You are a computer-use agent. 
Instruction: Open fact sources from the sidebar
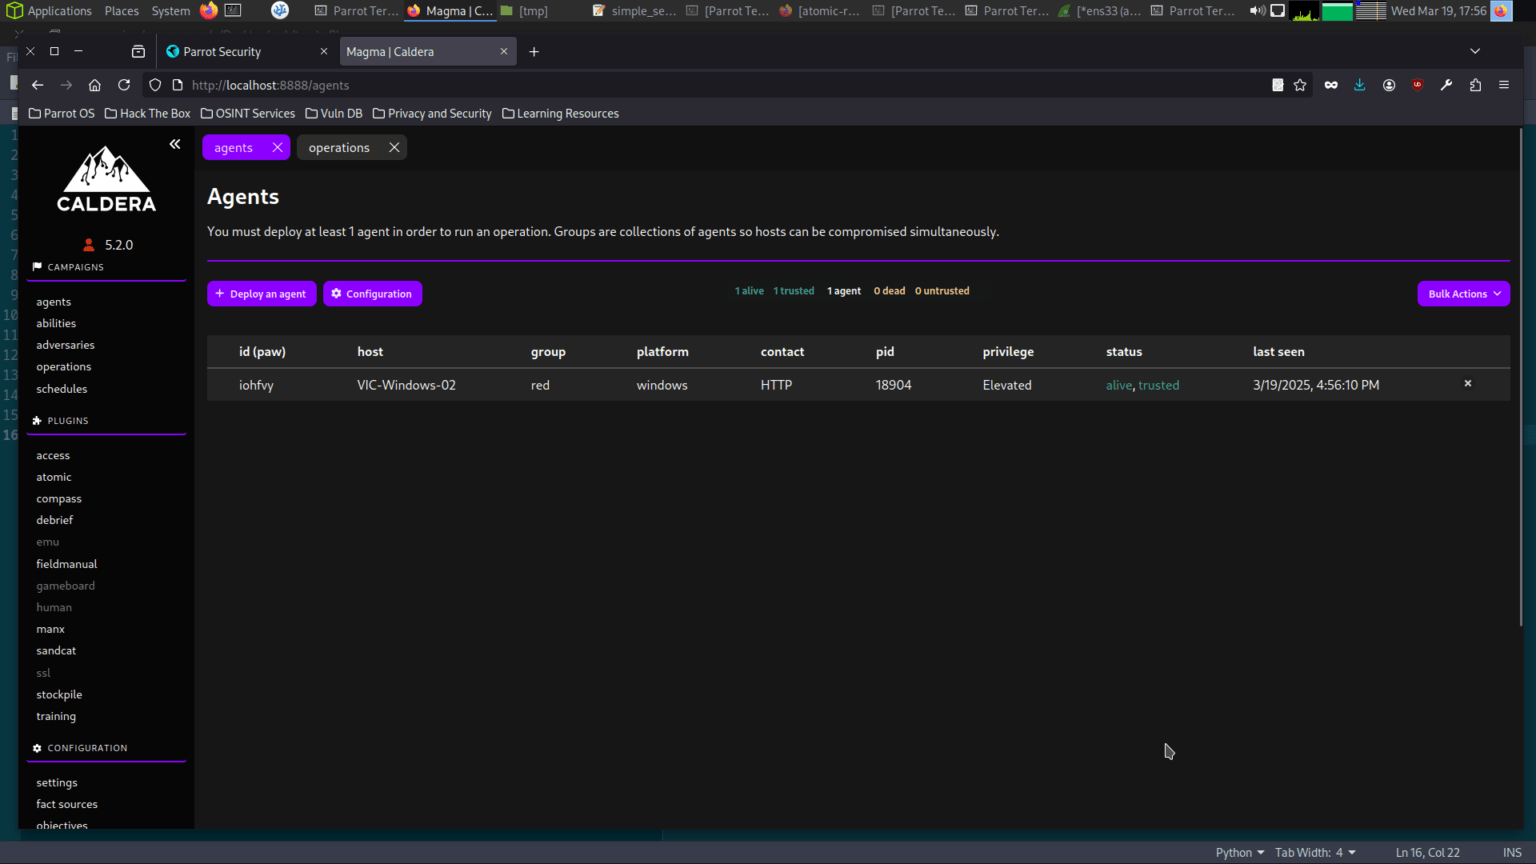(x=67, y=804)
